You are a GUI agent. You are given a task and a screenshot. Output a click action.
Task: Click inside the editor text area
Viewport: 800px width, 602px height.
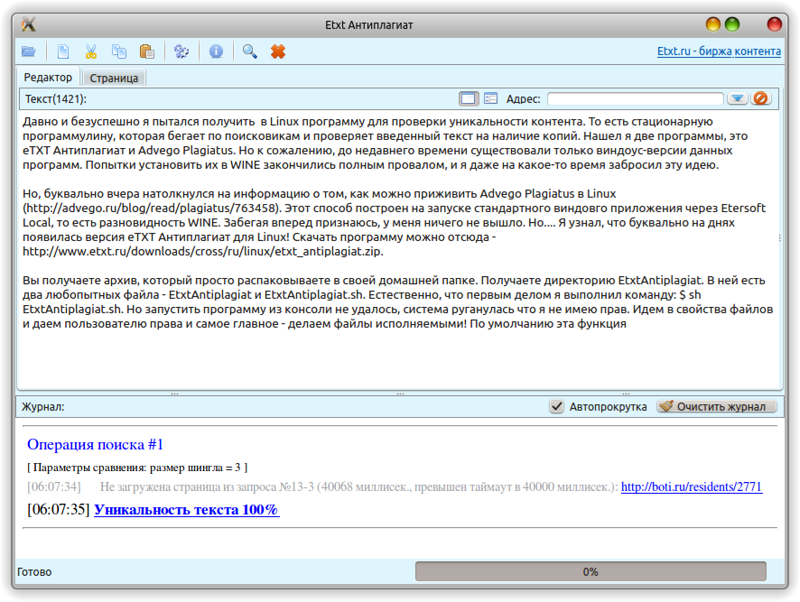(400, 250)
